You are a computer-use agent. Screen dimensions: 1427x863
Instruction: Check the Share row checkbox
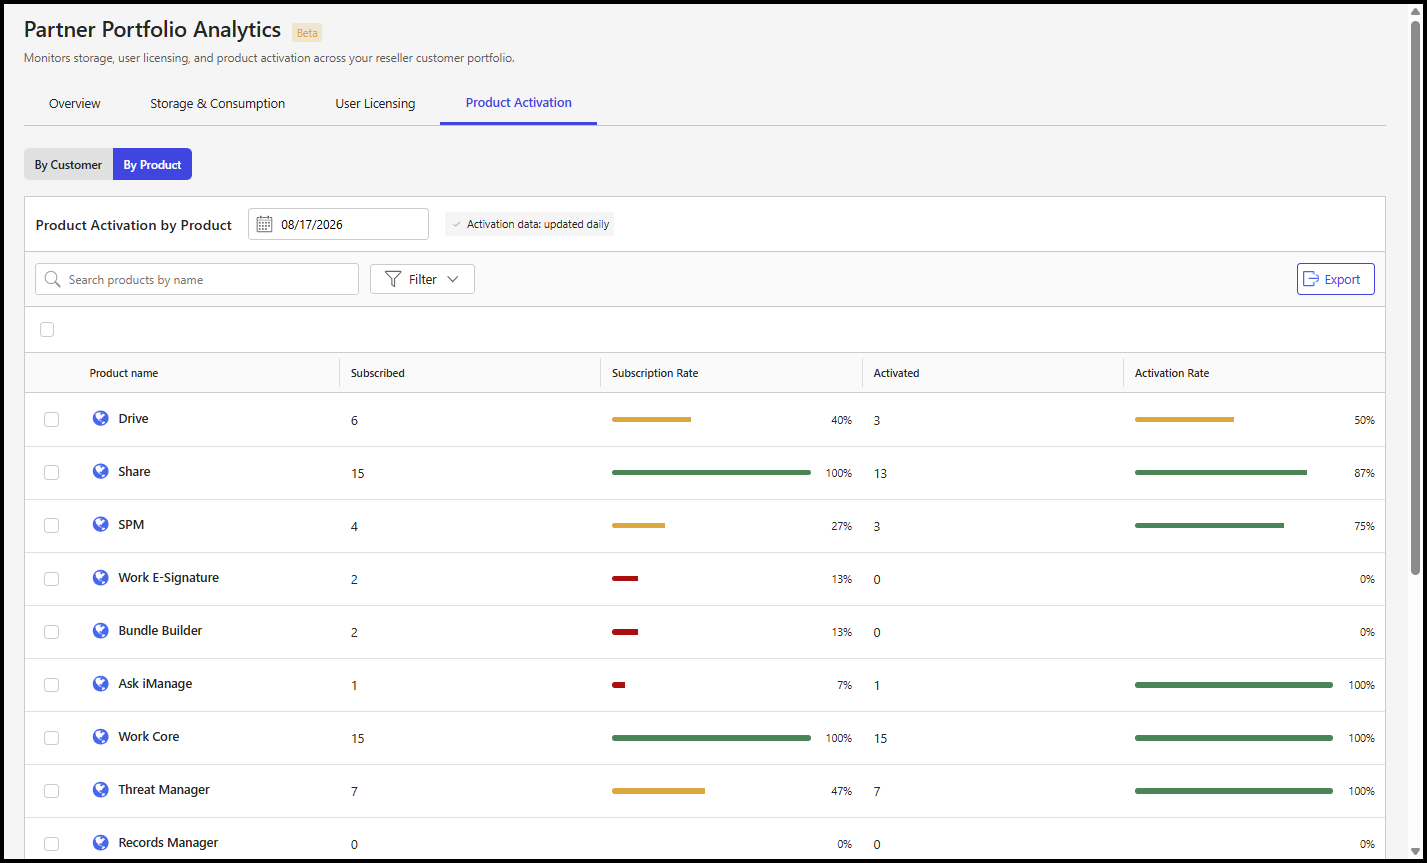point(51,472)
